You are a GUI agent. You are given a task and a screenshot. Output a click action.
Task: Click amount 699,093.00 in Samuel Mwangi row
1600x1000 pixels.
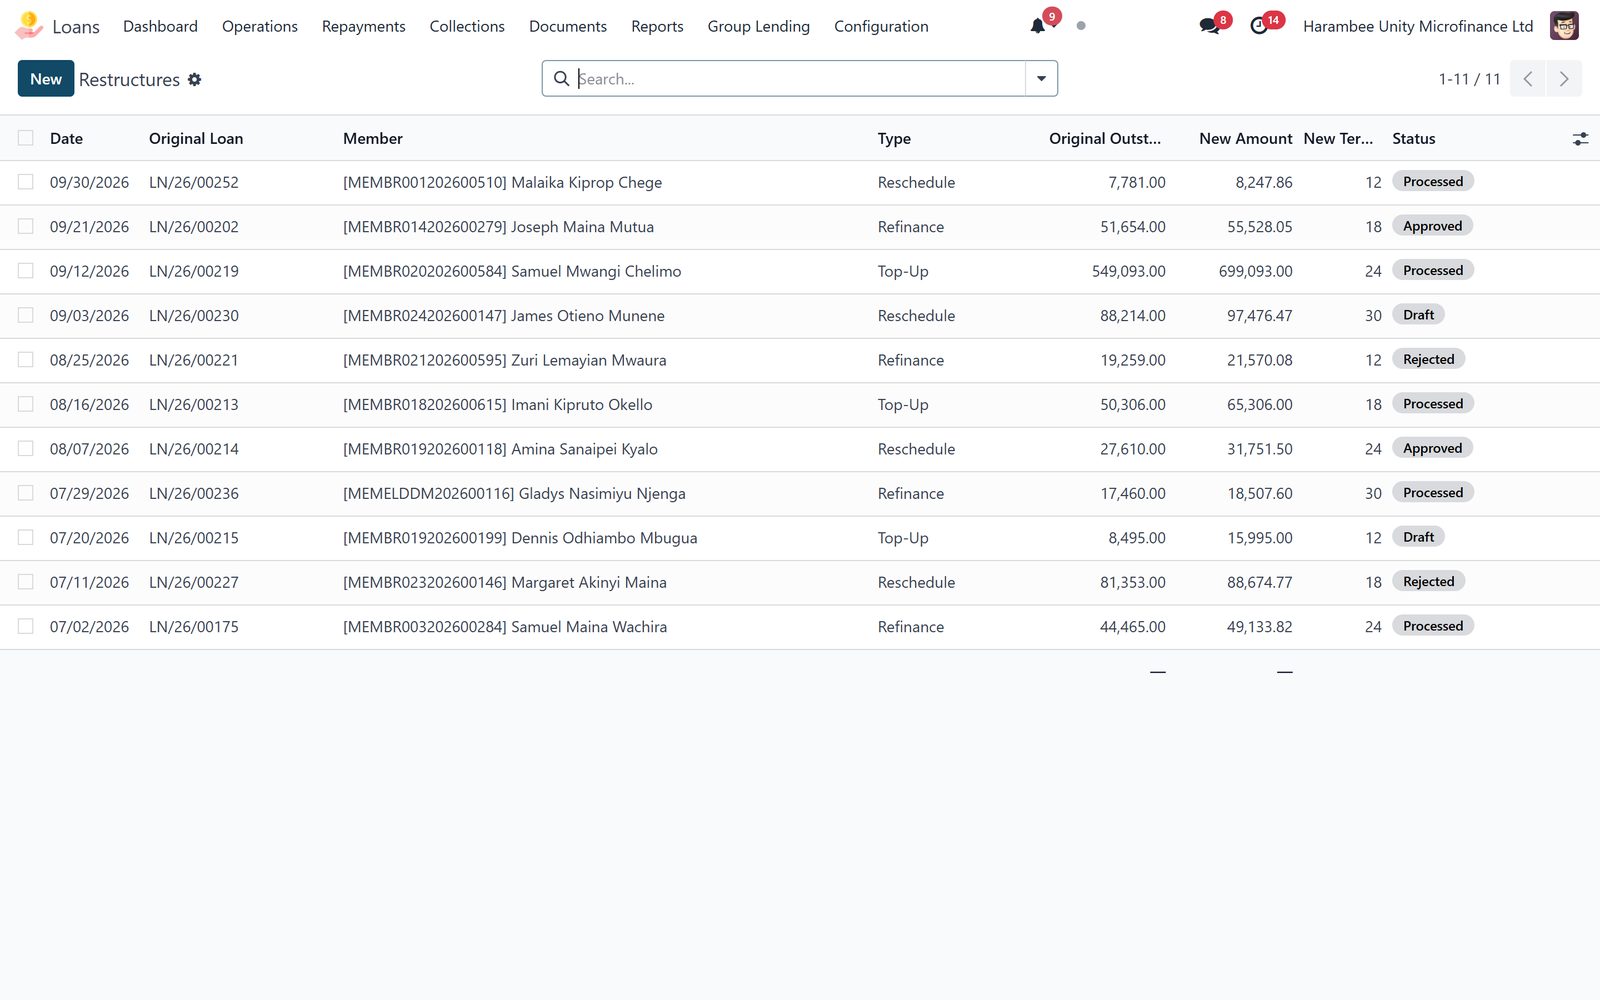[x=1255, y=271]
